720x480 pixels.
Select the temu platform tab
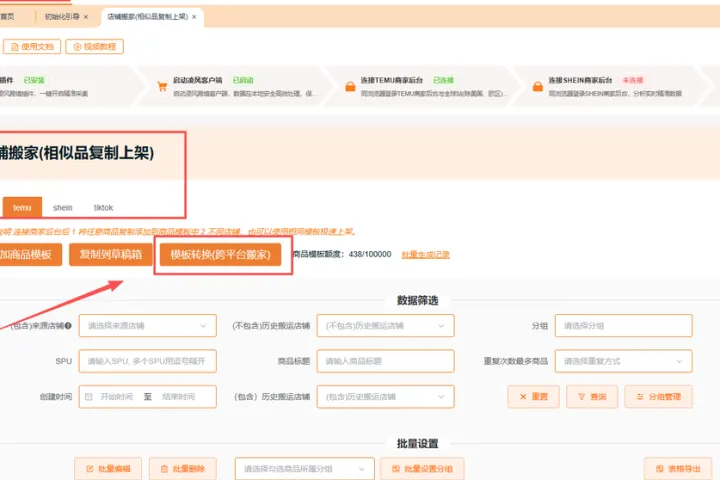coord(22,208)
